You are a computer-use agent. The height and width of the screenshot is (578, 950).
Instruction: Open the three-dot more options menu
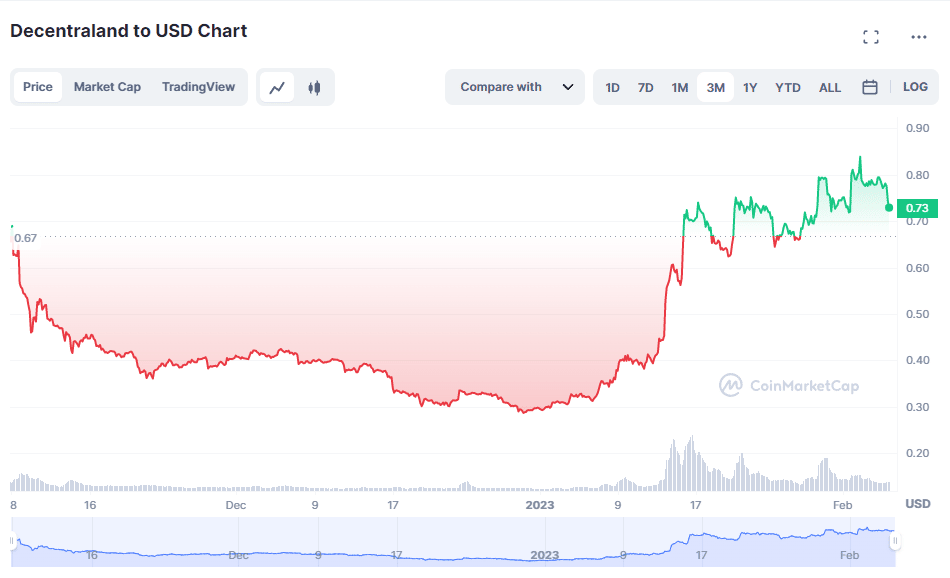tap(918, 37)
